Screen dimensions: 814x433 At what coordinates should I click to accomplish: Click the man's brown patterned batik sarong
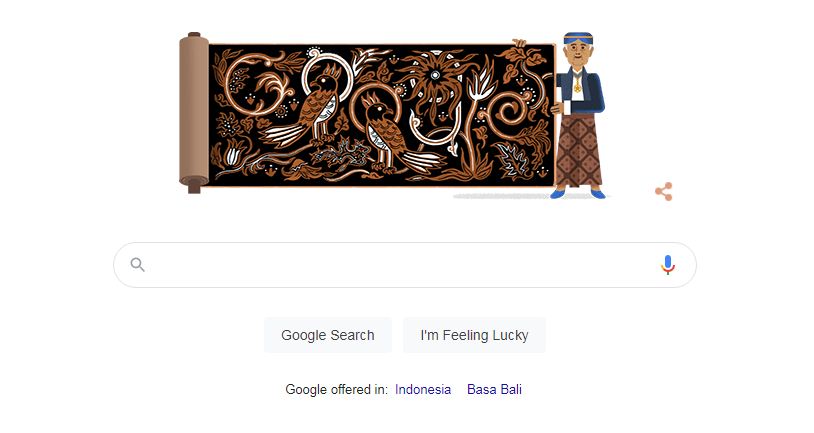pyautogui.click(x=578, y=151)
